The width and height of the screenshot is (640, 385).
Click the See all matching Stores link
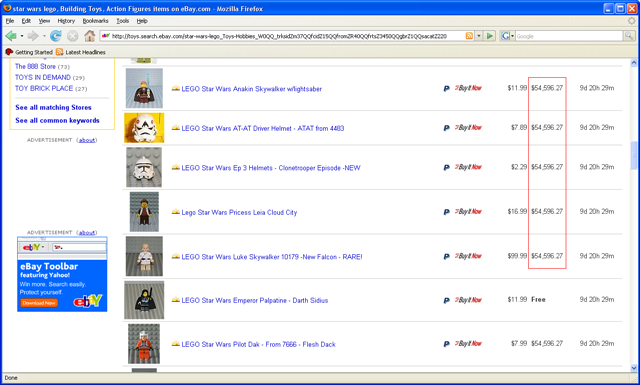[x=53, y=107]
